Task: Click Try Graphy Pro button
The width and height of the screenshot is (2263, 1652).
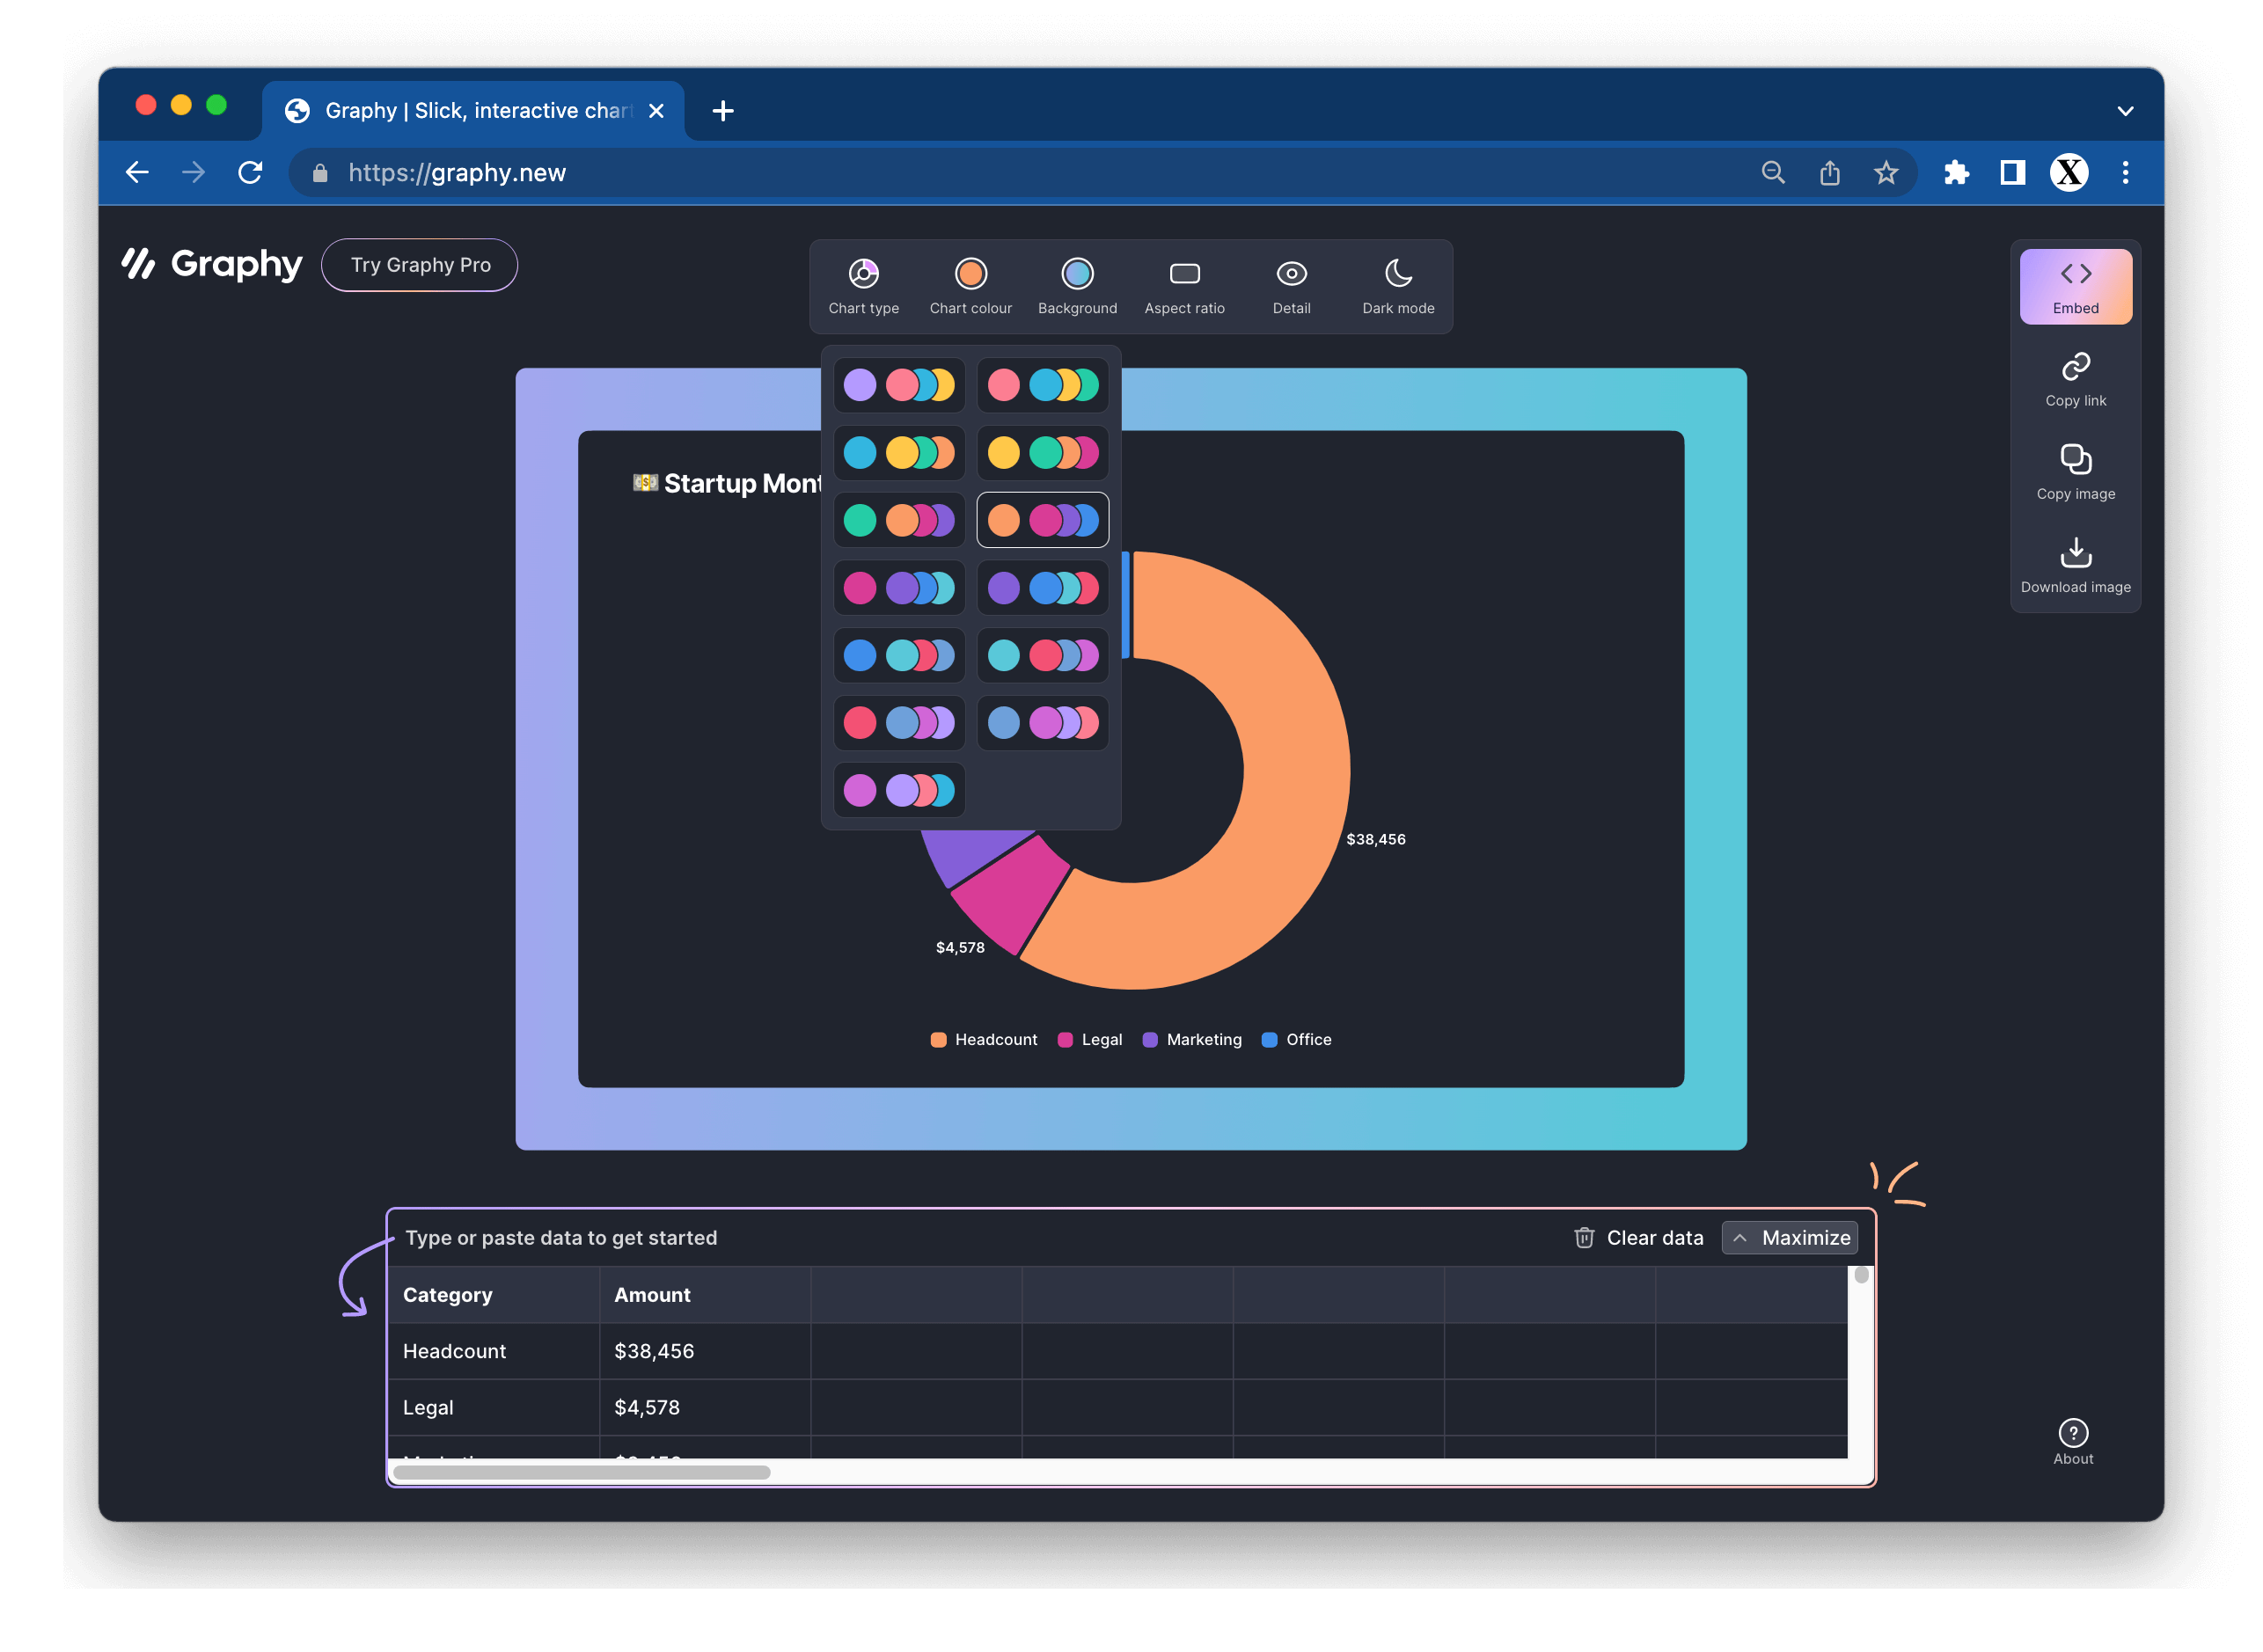Action: 419,265
